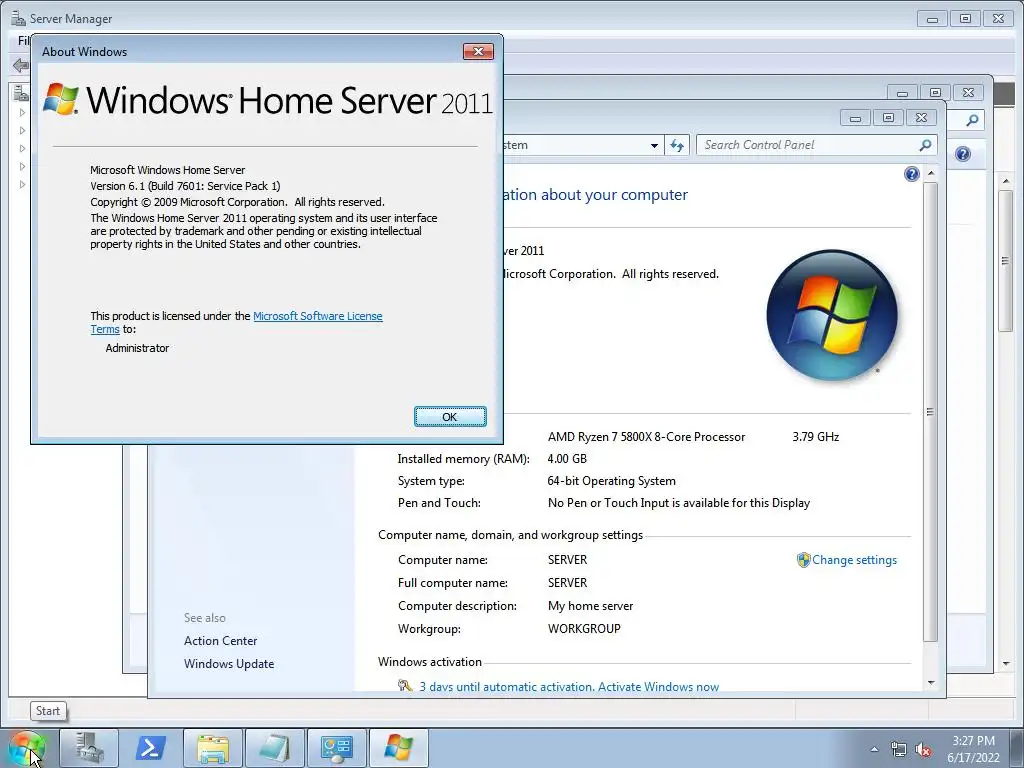The width and height of the screenshot is (1024, 768).
Task: Open Windows Update under See also
Action: pos(229,664)
